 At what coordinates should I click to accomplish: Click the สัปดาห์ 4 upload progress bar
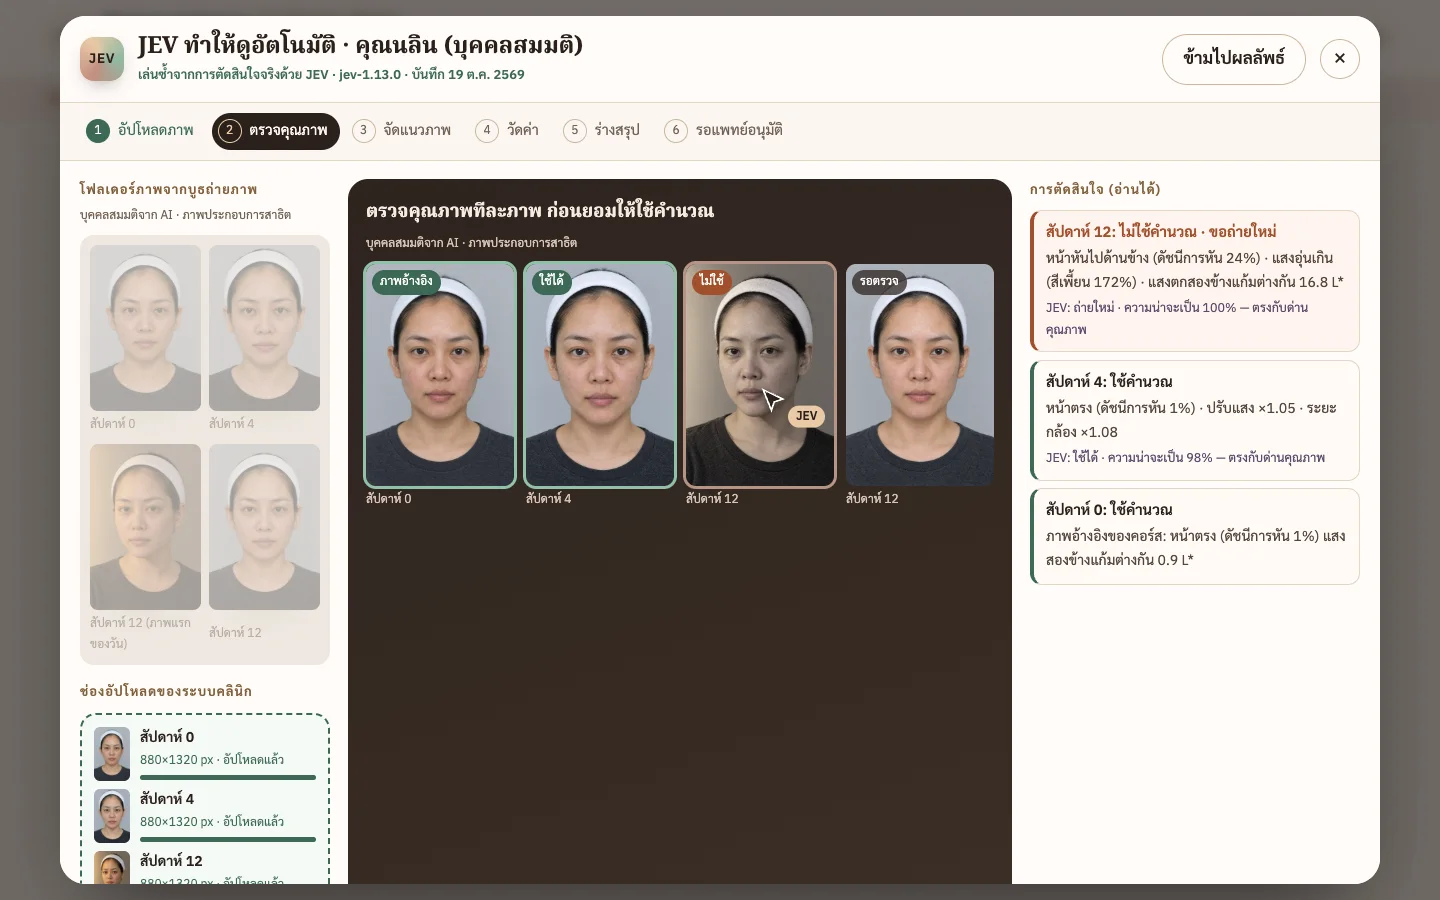tap(228, 839)
